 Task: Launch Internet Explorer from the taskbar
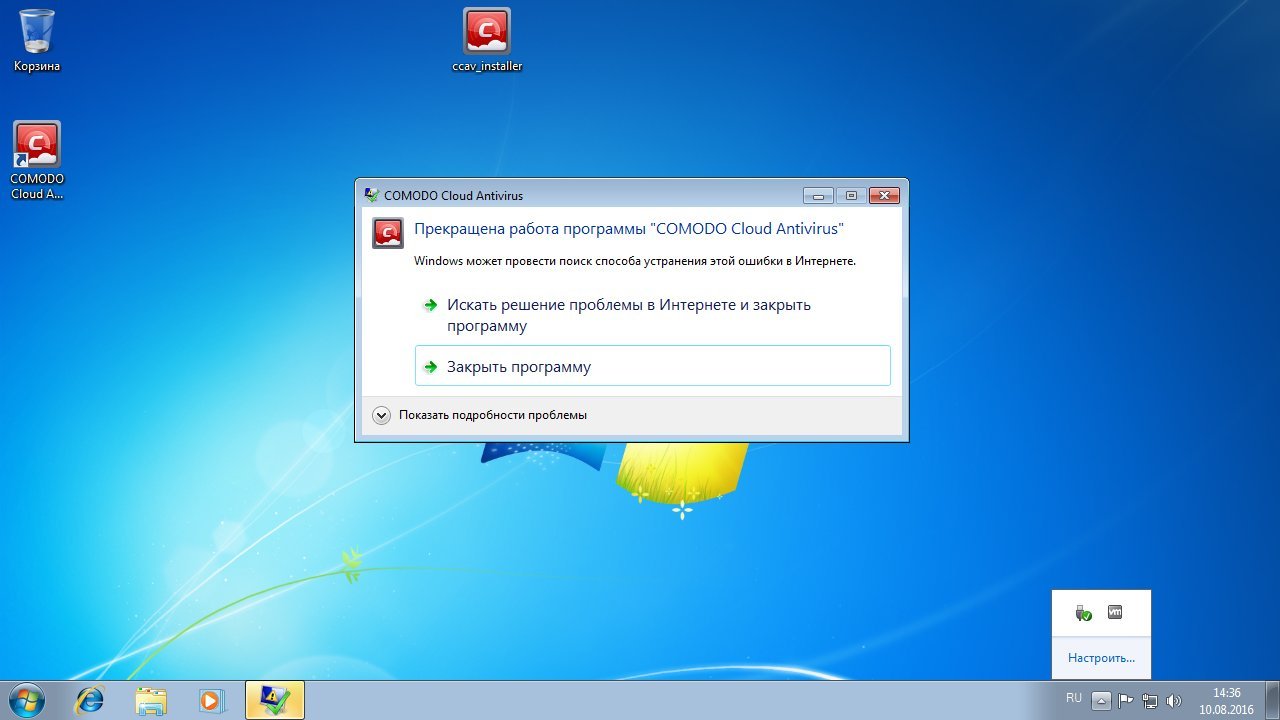[x=89, y=700]
